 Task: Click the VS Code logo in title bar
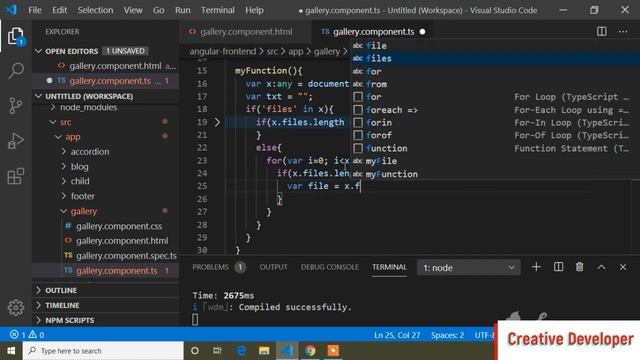(x=11, y=9)
